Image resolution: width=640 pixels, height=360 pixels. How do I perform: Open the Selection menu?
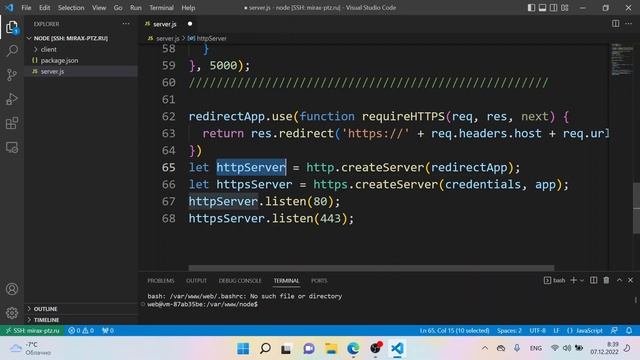[71, 8]
